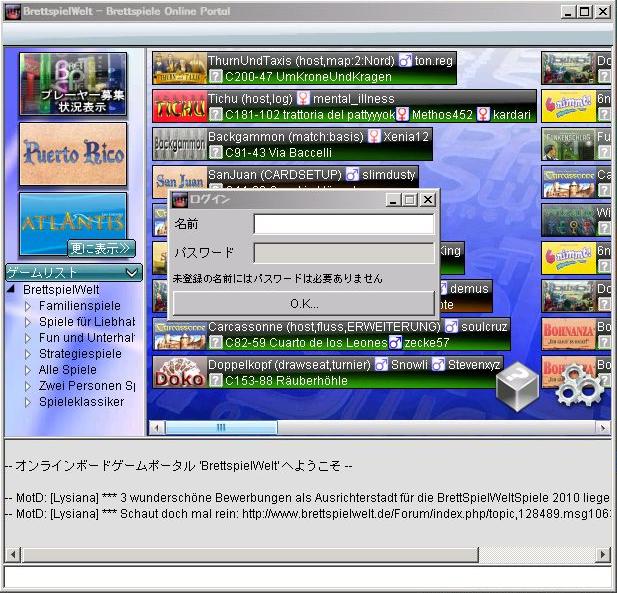
Task: Expand the Strategiespiele tree node
Action: click(x=28, y=354)
